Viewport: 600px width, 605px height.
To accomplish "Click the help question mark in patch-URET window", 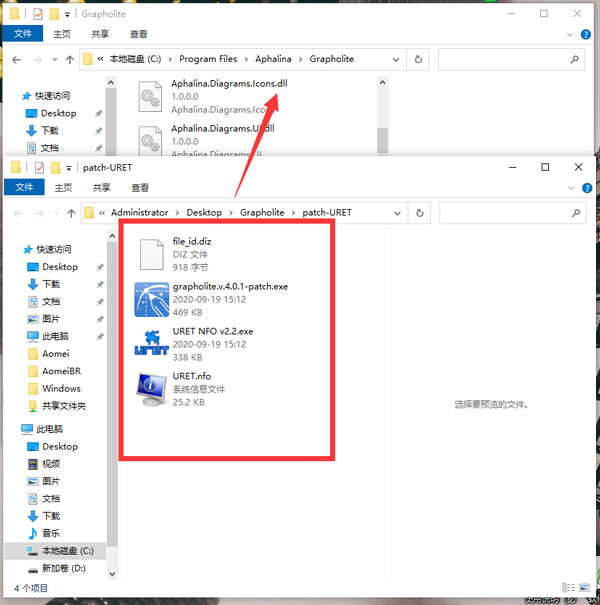I will [587, 188].
